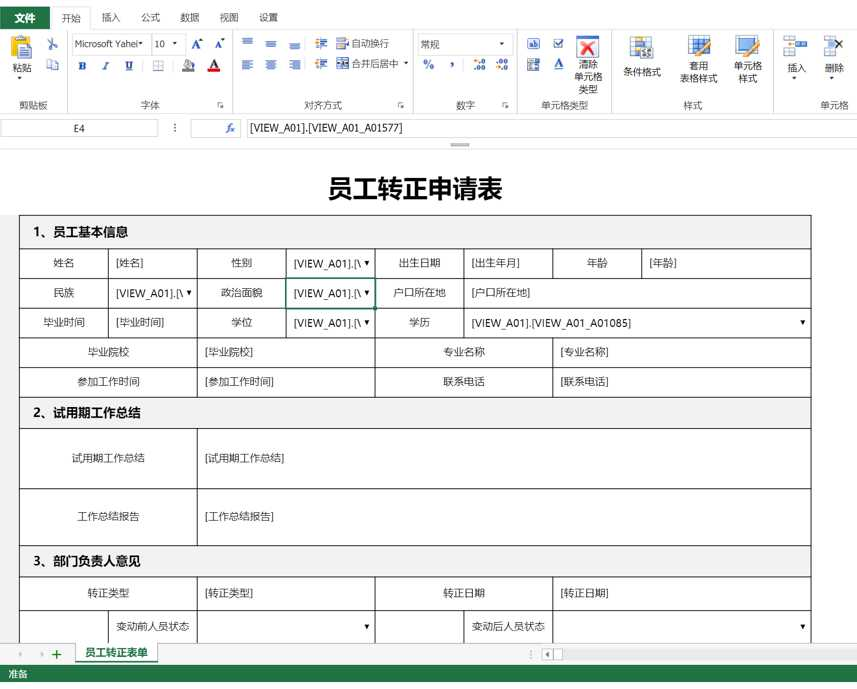This screenshot has height=689, width=857.
Task: Apply percent number style
Action: coord(428,64)
